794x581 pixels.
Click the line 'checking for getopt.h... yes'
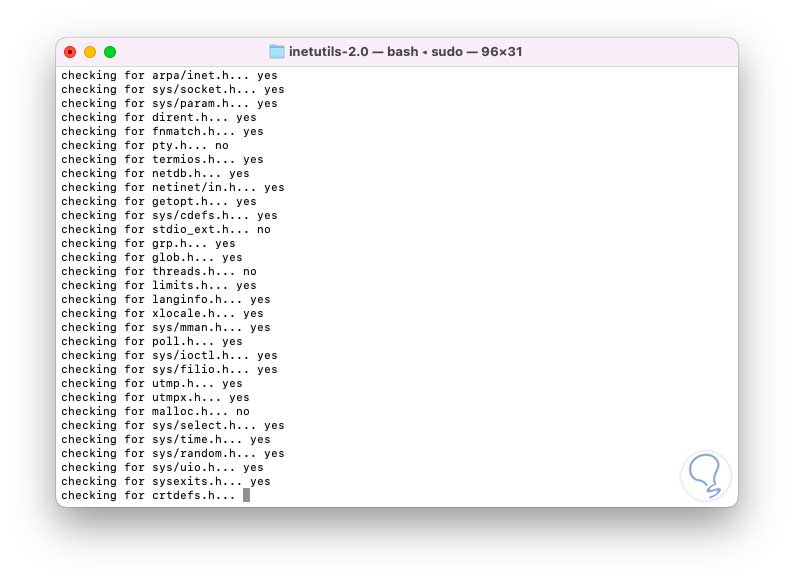[x=159, y=202]
